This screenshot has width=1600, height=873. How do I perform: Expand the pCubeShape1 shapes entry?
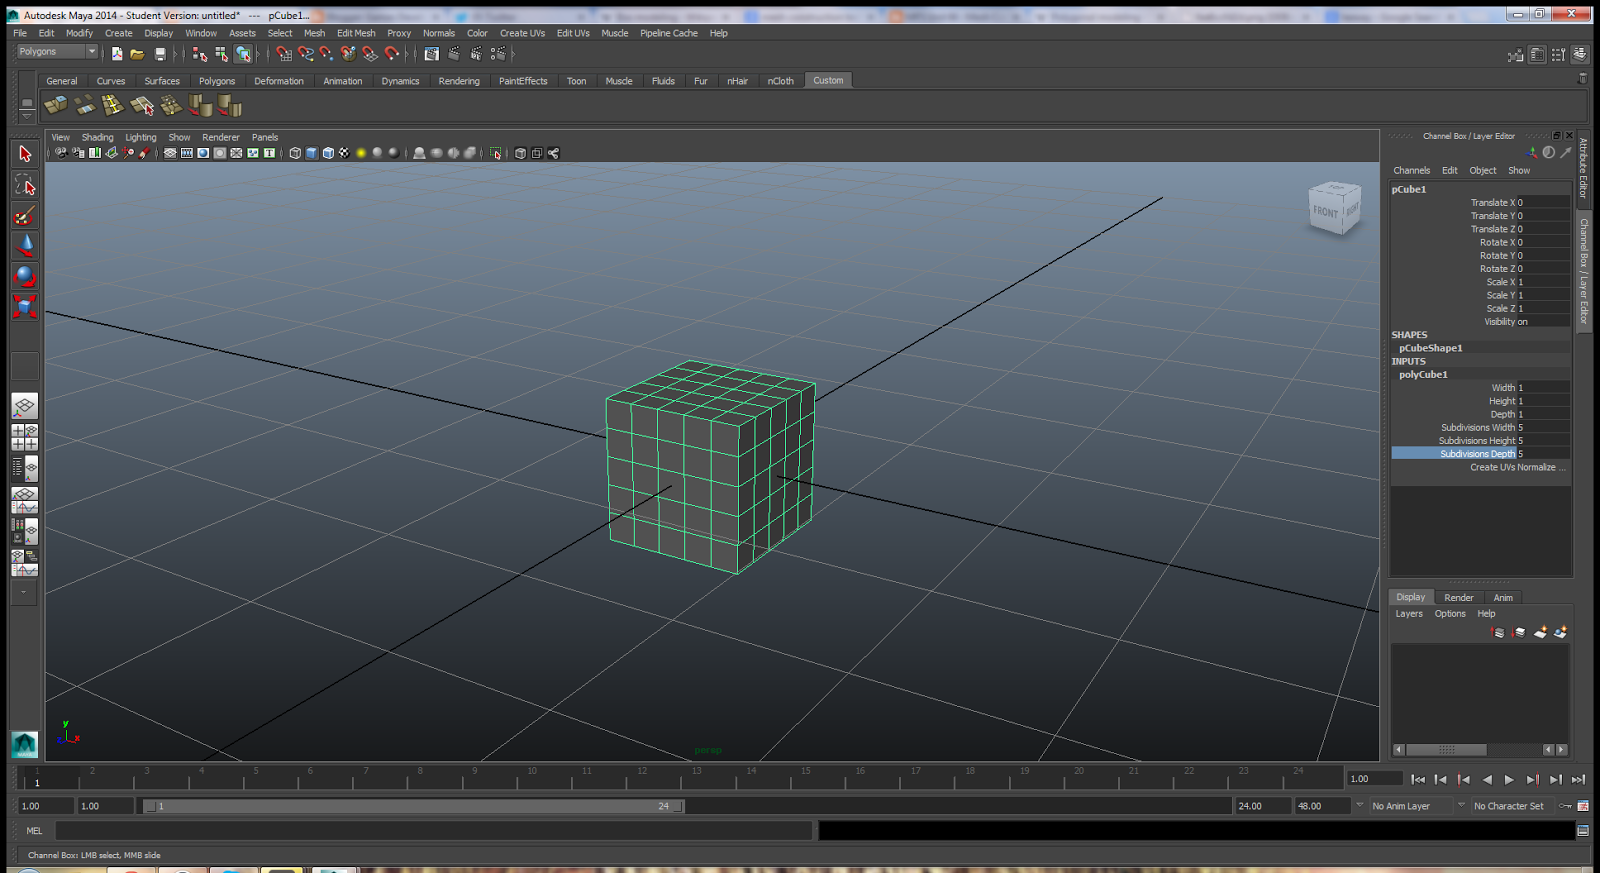(1430, 348)
